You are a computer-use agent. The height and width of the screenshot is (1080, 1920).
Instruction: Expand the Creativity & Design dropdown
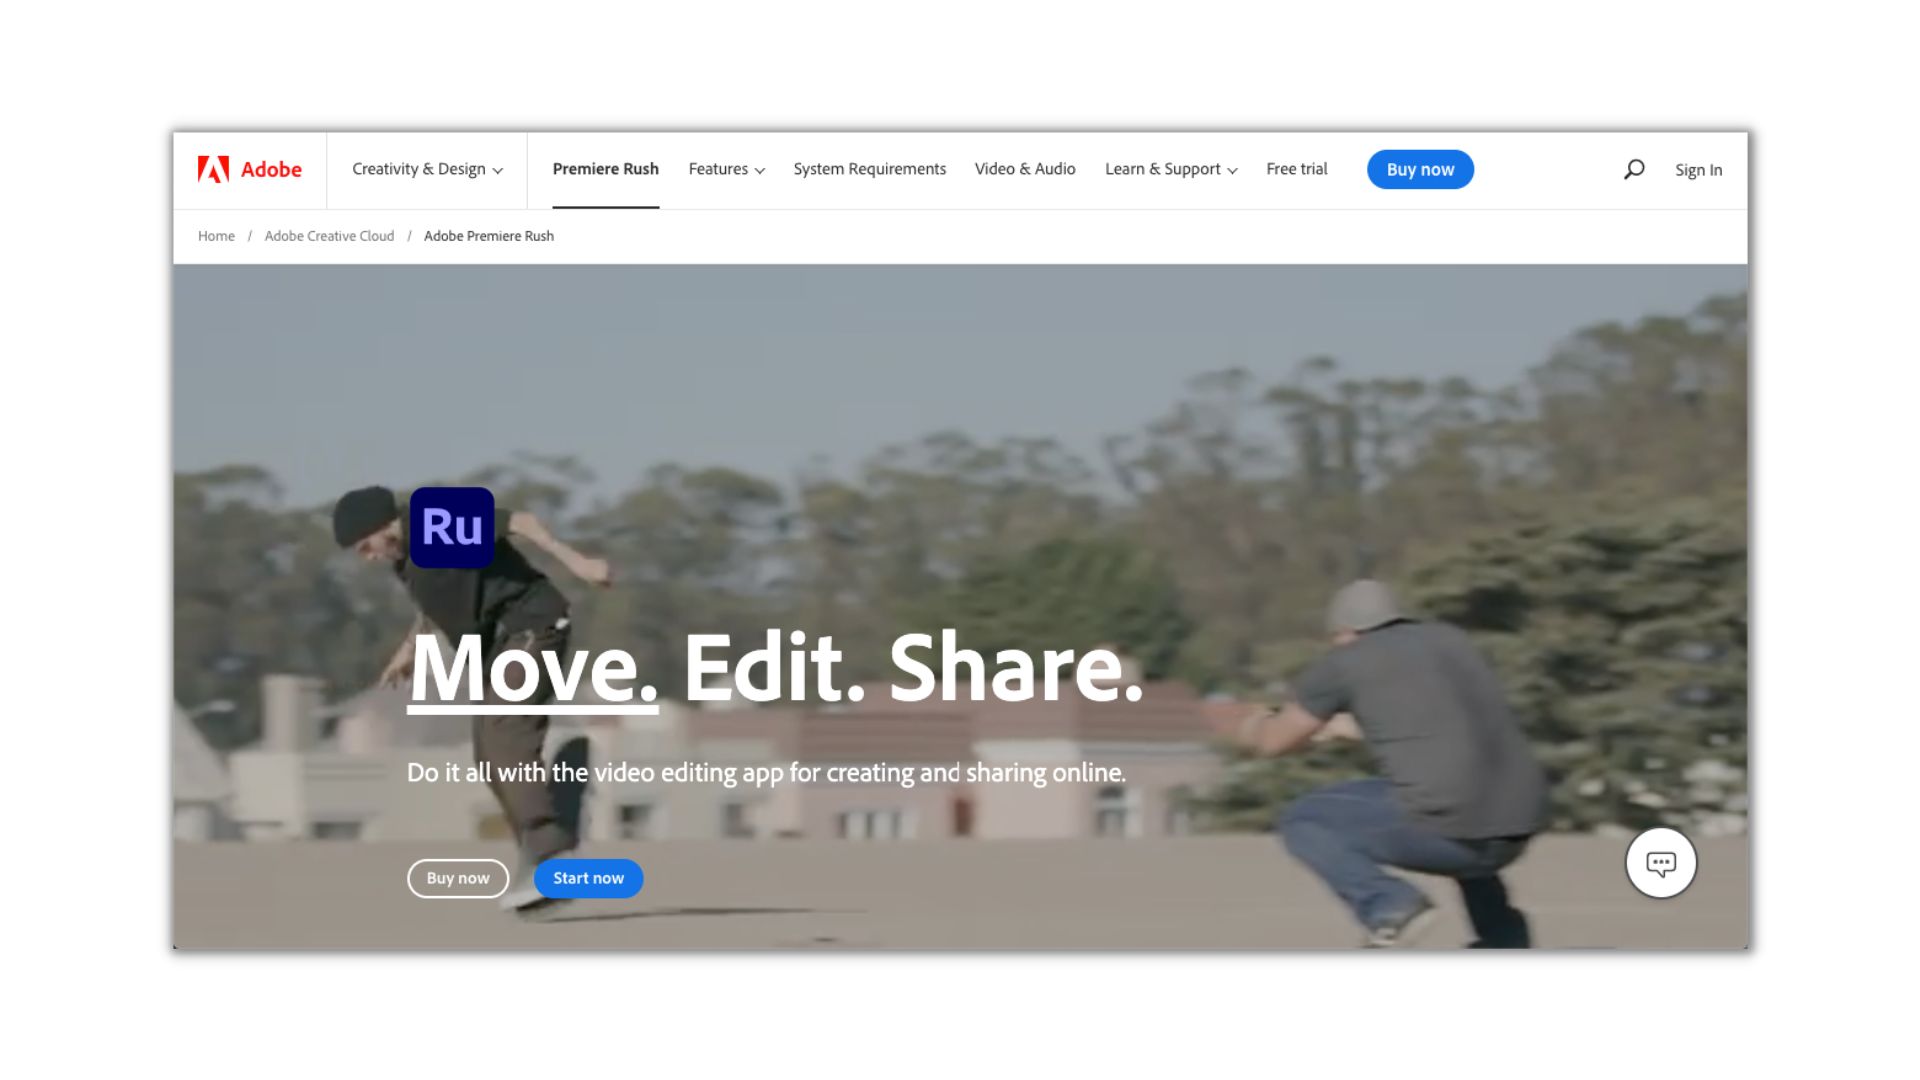point(427,169)
